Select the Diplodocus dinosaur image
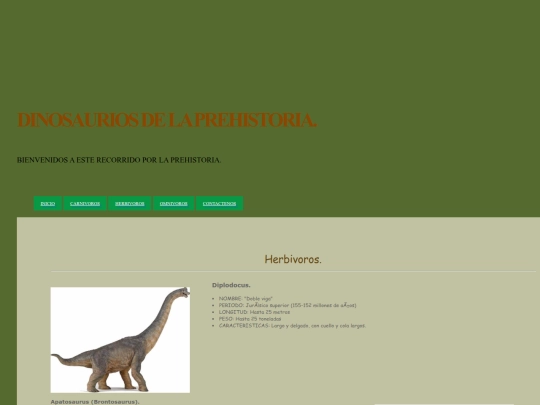Screen dimensions: 540x405 120,340
